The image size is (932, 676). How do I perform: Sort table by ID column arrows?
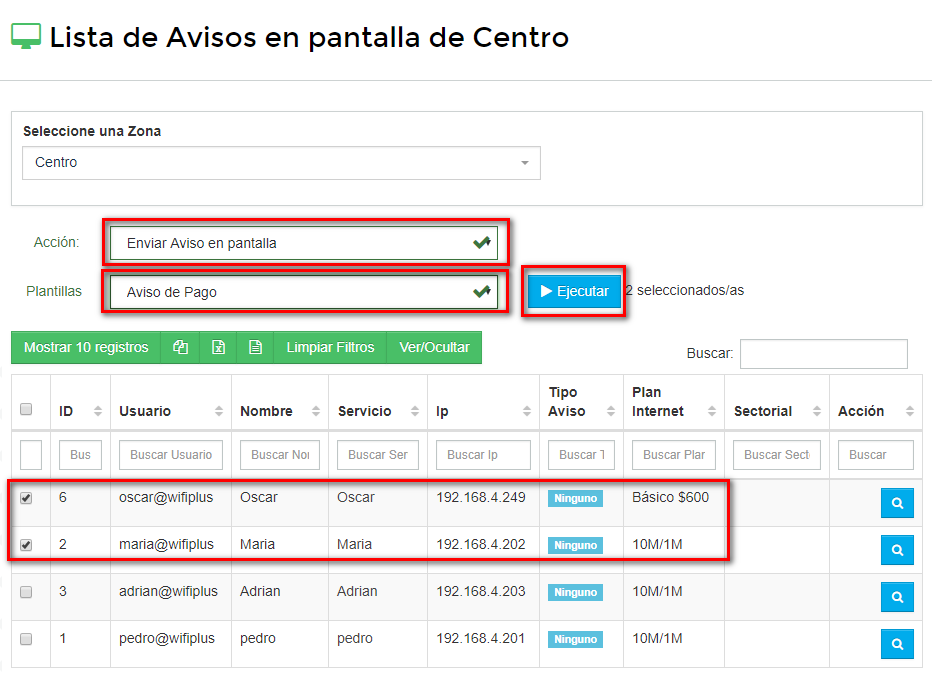[97, 411]
